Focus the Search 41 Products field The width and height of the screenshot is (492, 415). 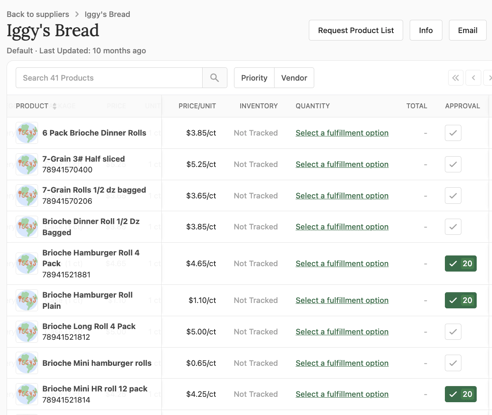click(x=109, y=78)
